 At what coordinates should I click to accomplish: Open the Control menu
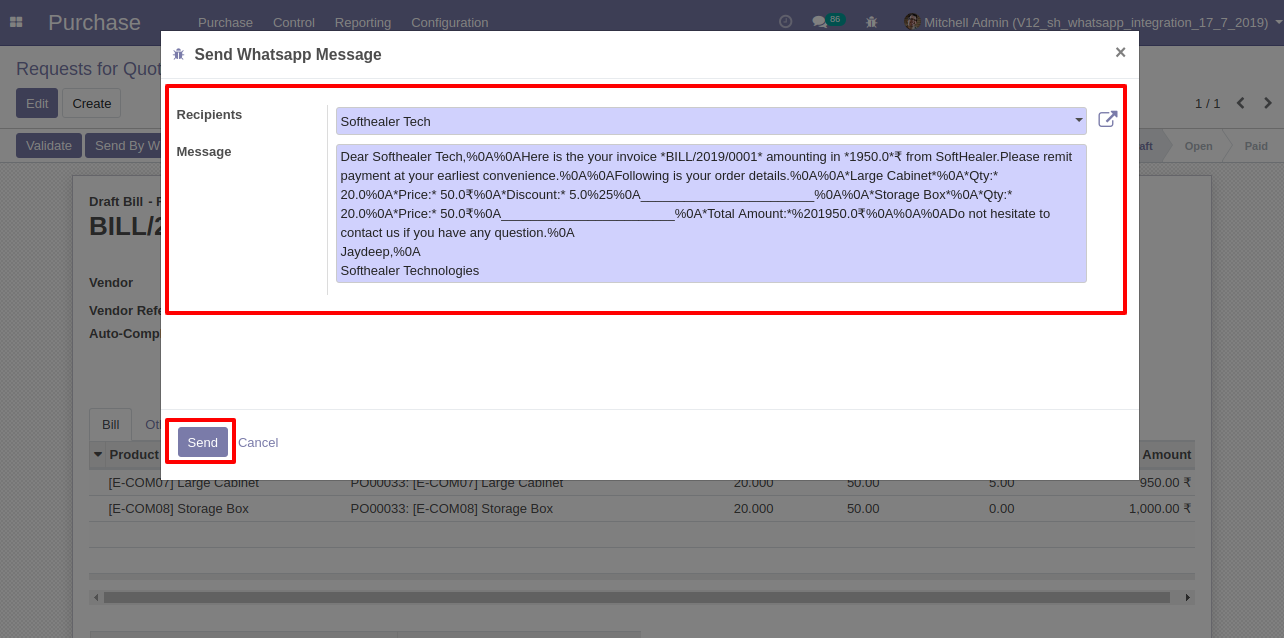294,22
